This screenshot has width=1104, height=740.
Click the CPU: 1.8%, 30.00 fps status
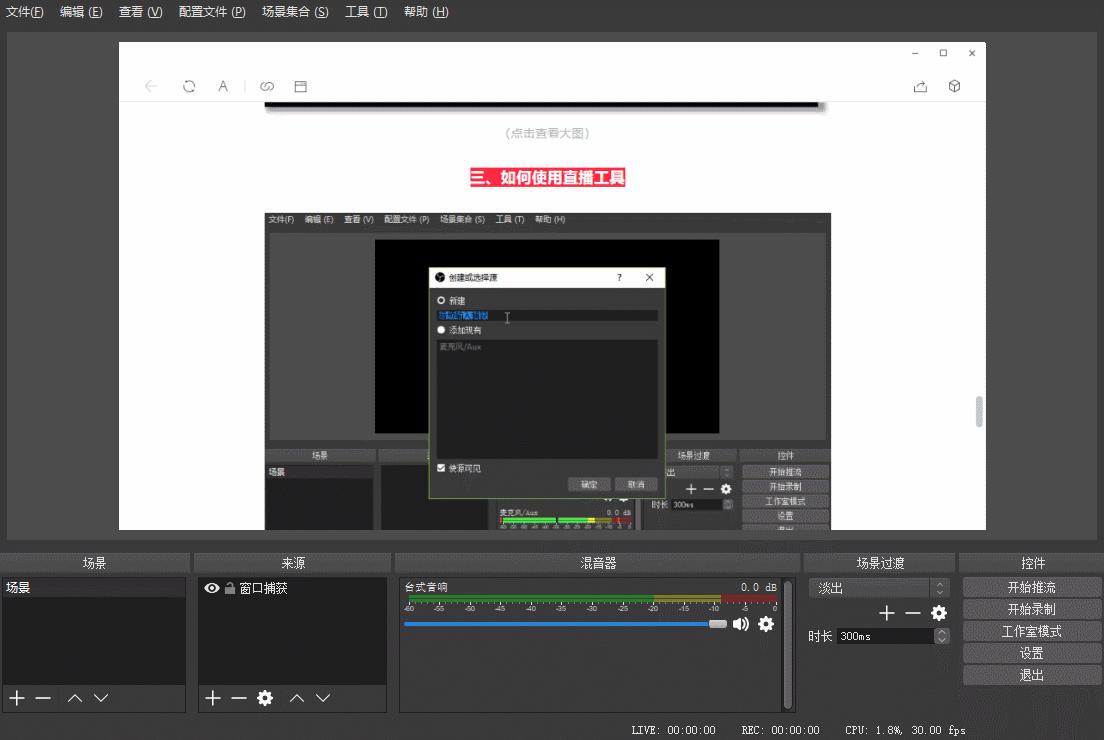click(x=905, y=730)
